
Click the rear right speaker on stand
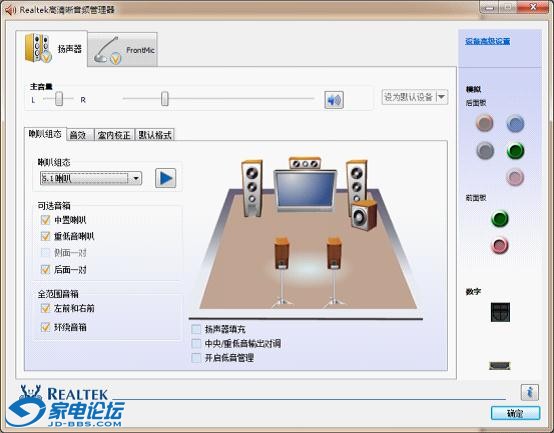(x=334, y=271)
